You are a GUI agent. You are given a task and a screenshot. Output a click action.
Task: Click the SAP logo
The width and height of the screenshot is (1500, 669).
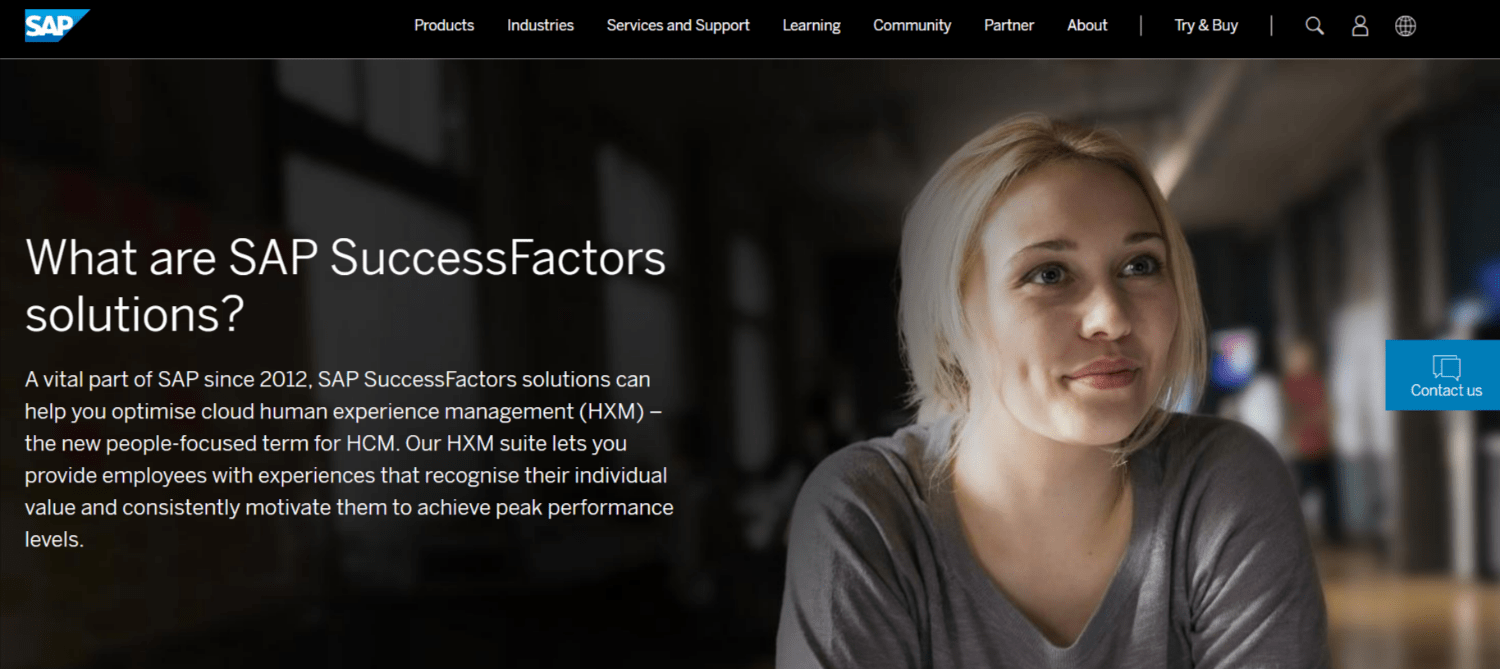pos(57,25)
